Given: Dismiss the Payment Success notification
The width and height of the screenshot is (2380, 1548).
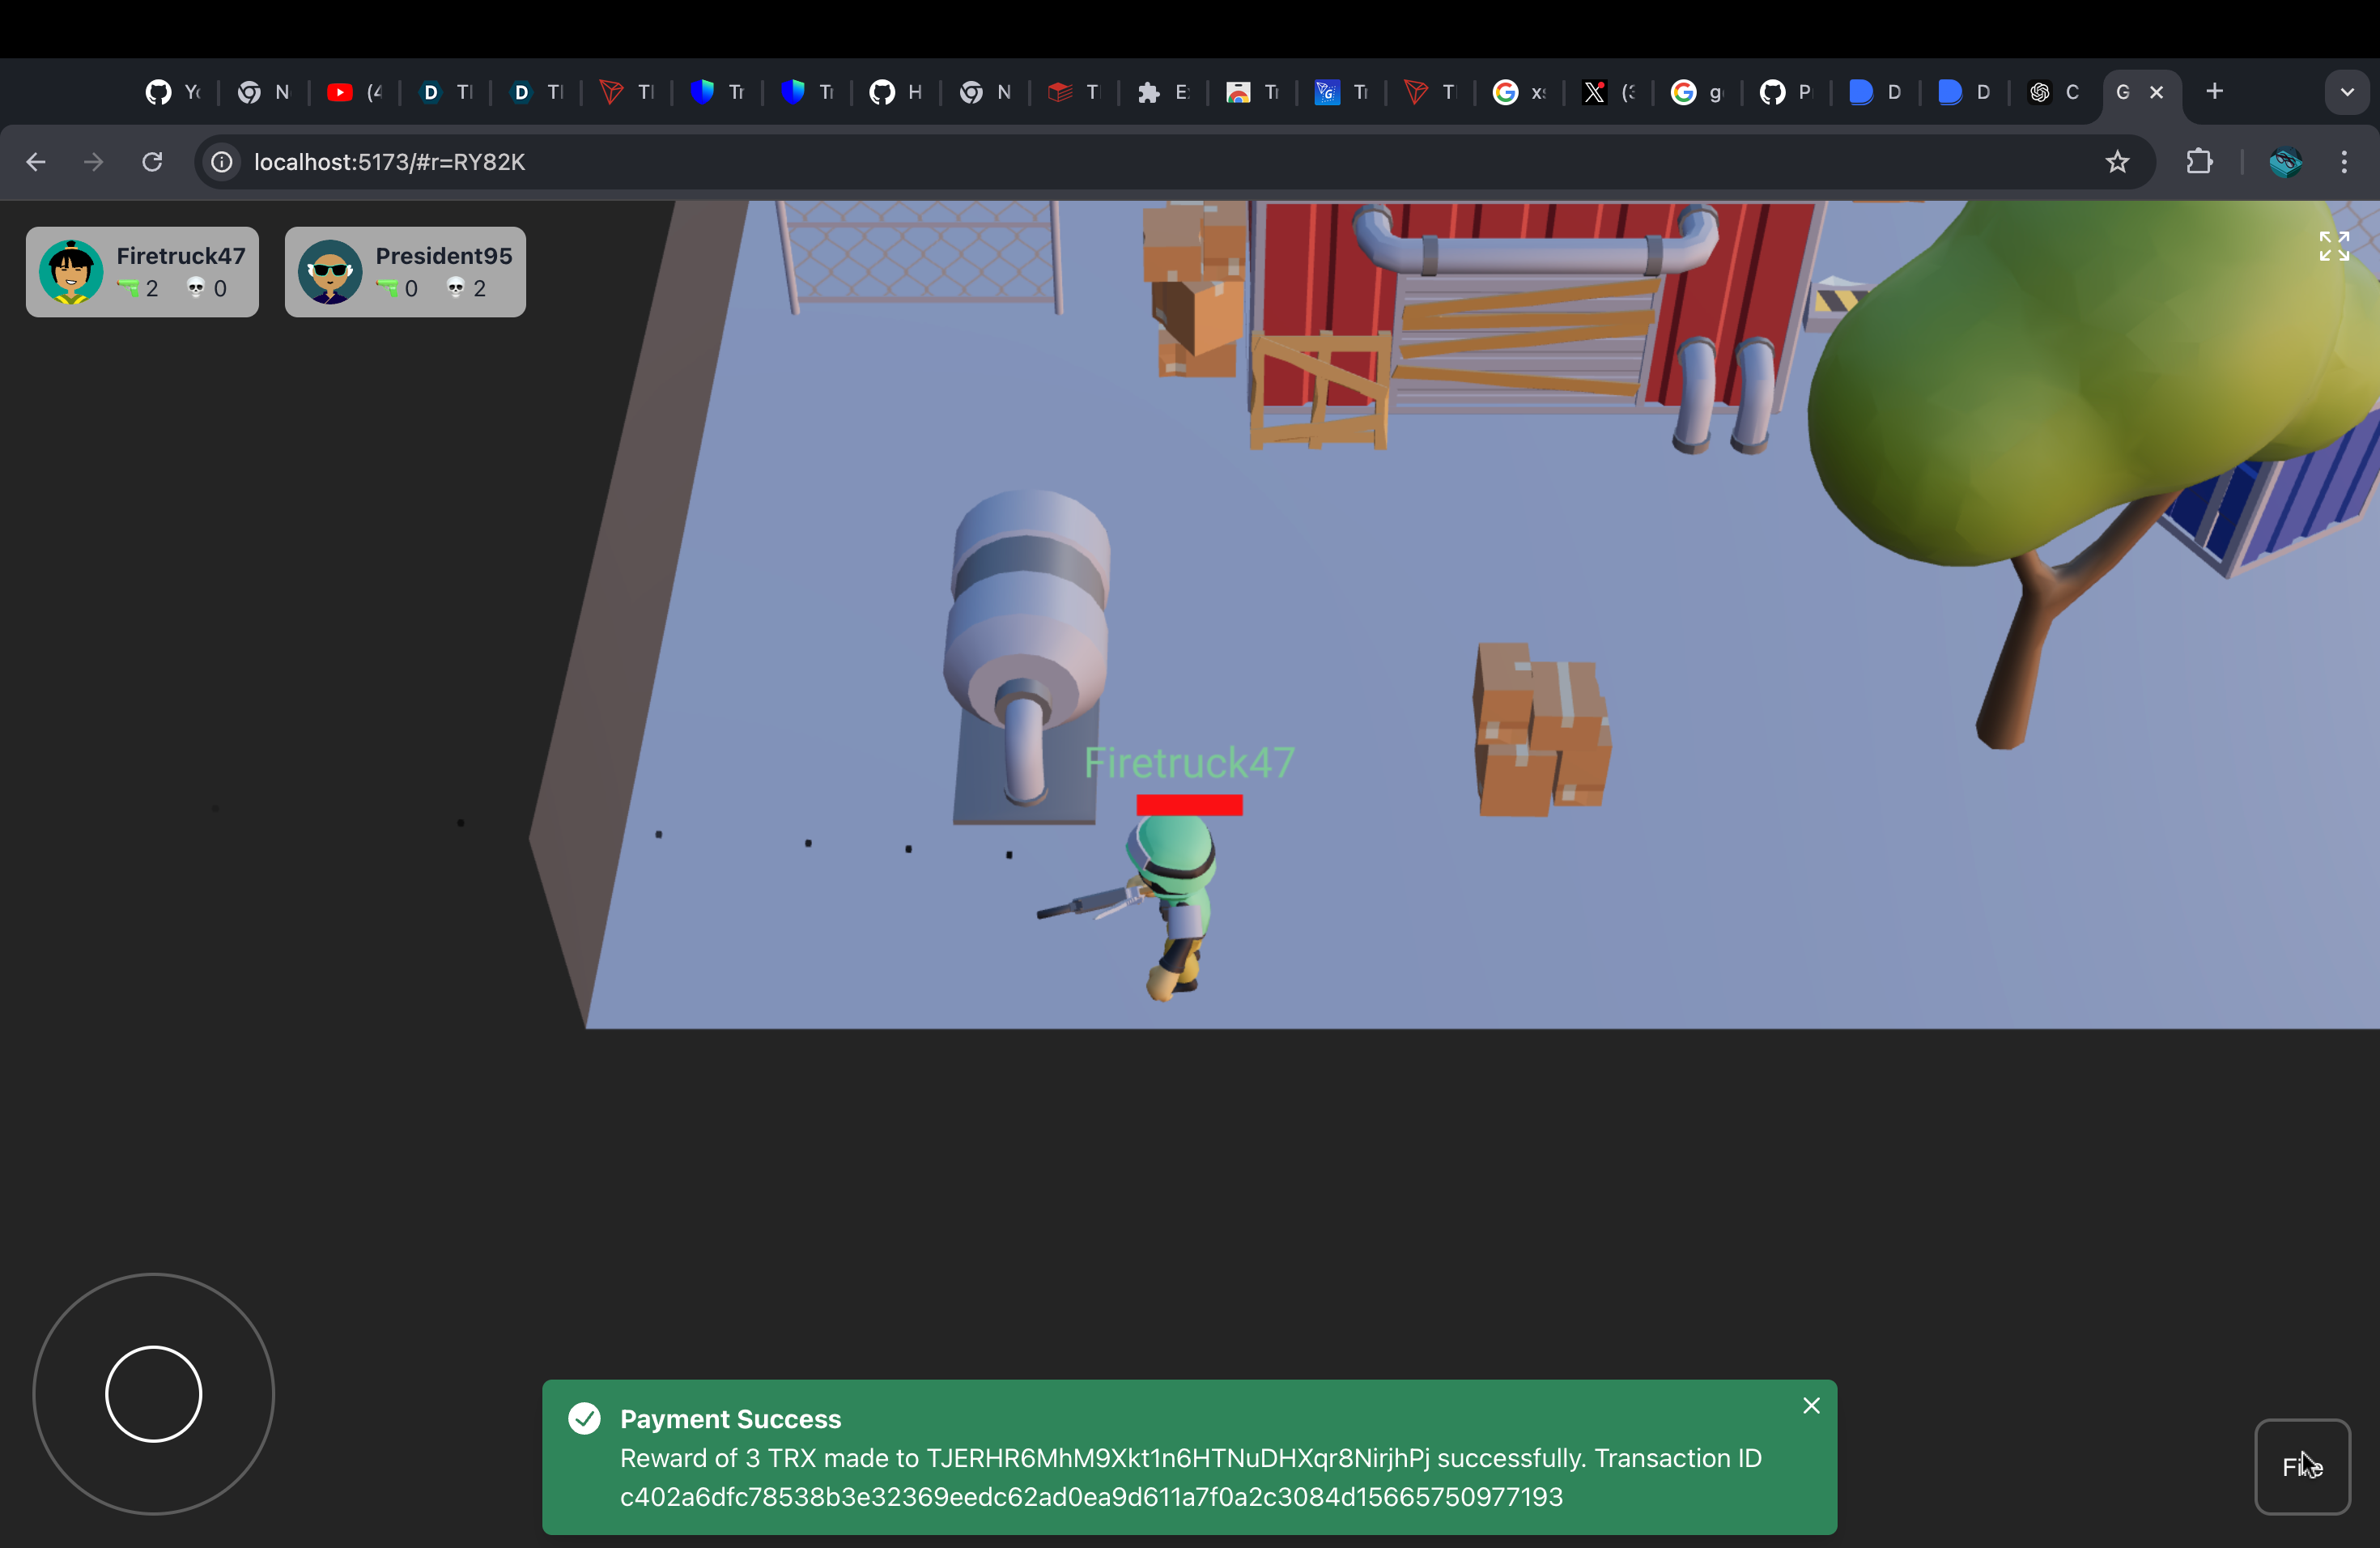Looking at the screenshot, I should [x=1810, y=1405].
